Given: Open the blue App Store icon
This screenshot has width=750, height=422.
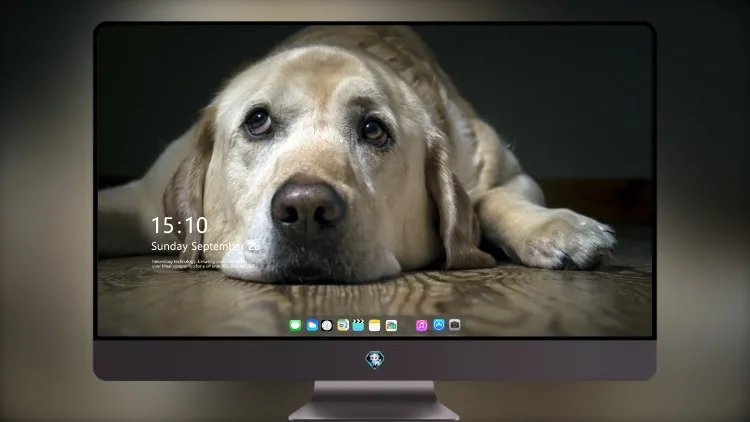Looking at the screenshot, I should coord(439,325).
